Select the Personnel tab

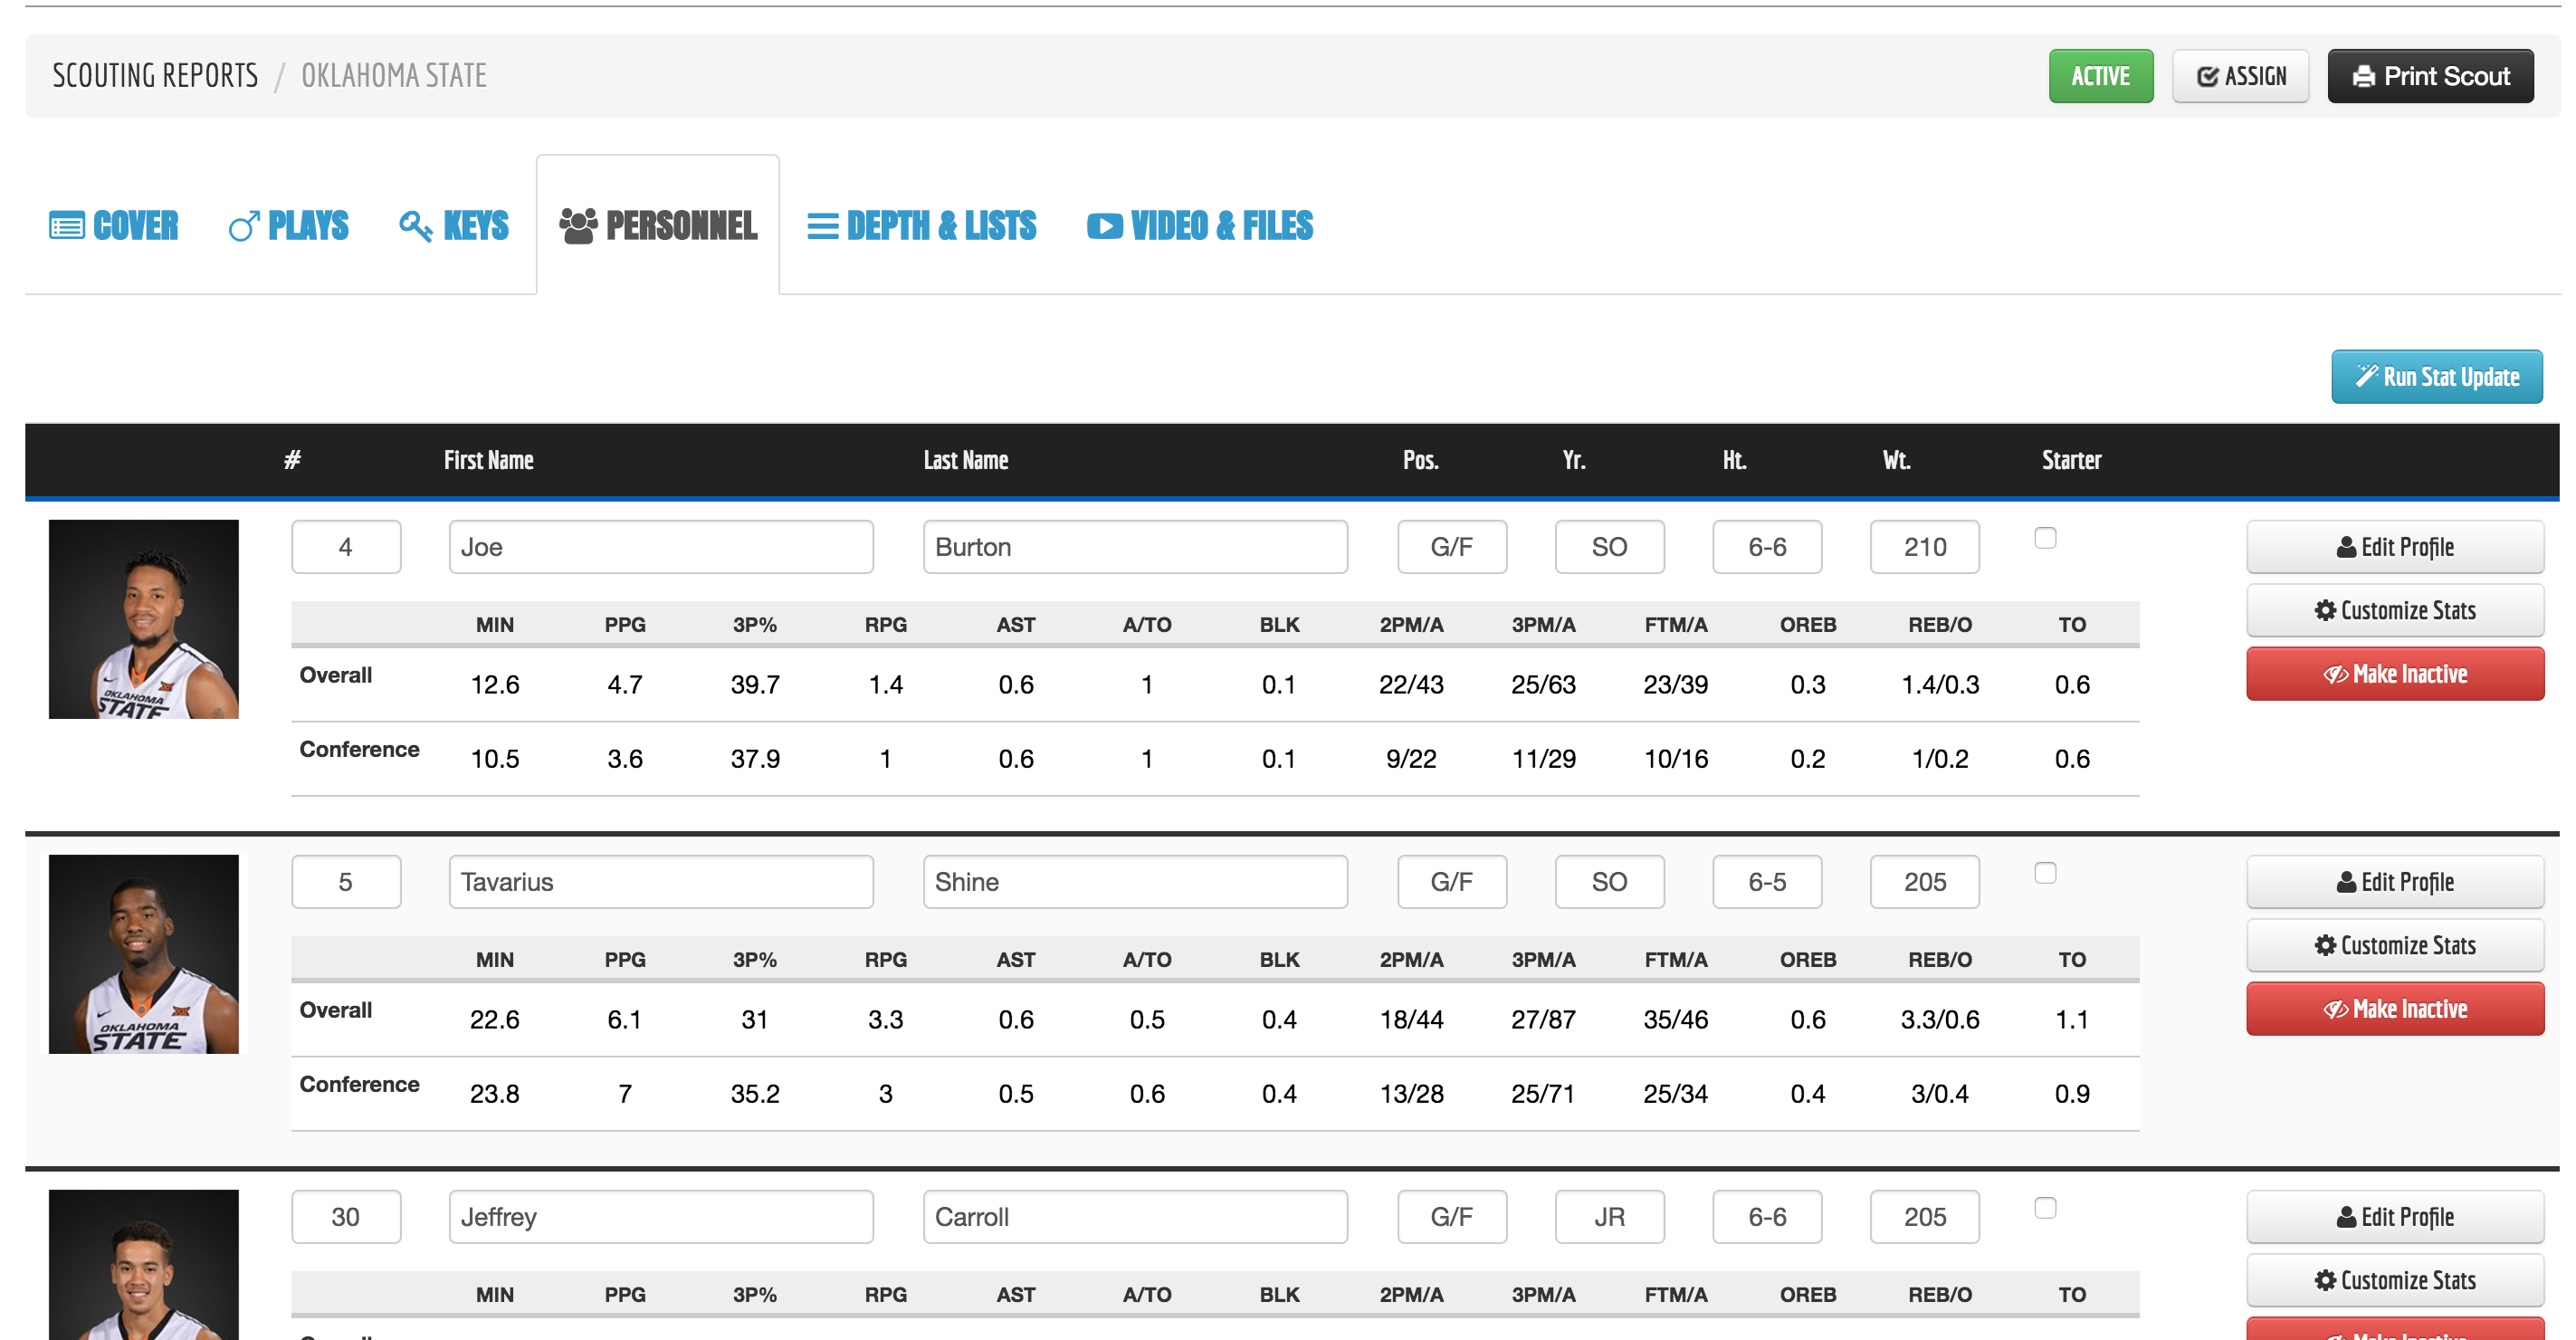pyautogui.click(x=658, y=226)
